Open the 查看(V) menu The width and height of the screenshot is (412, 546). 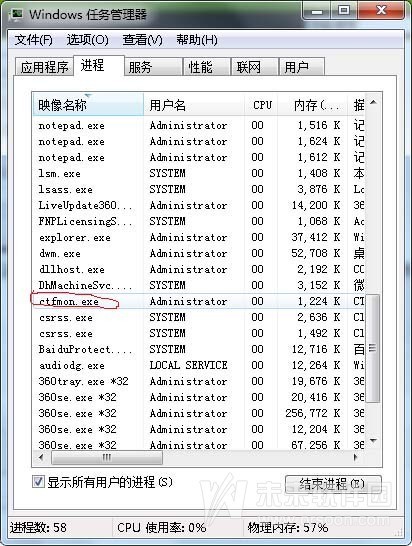[142, 40]
